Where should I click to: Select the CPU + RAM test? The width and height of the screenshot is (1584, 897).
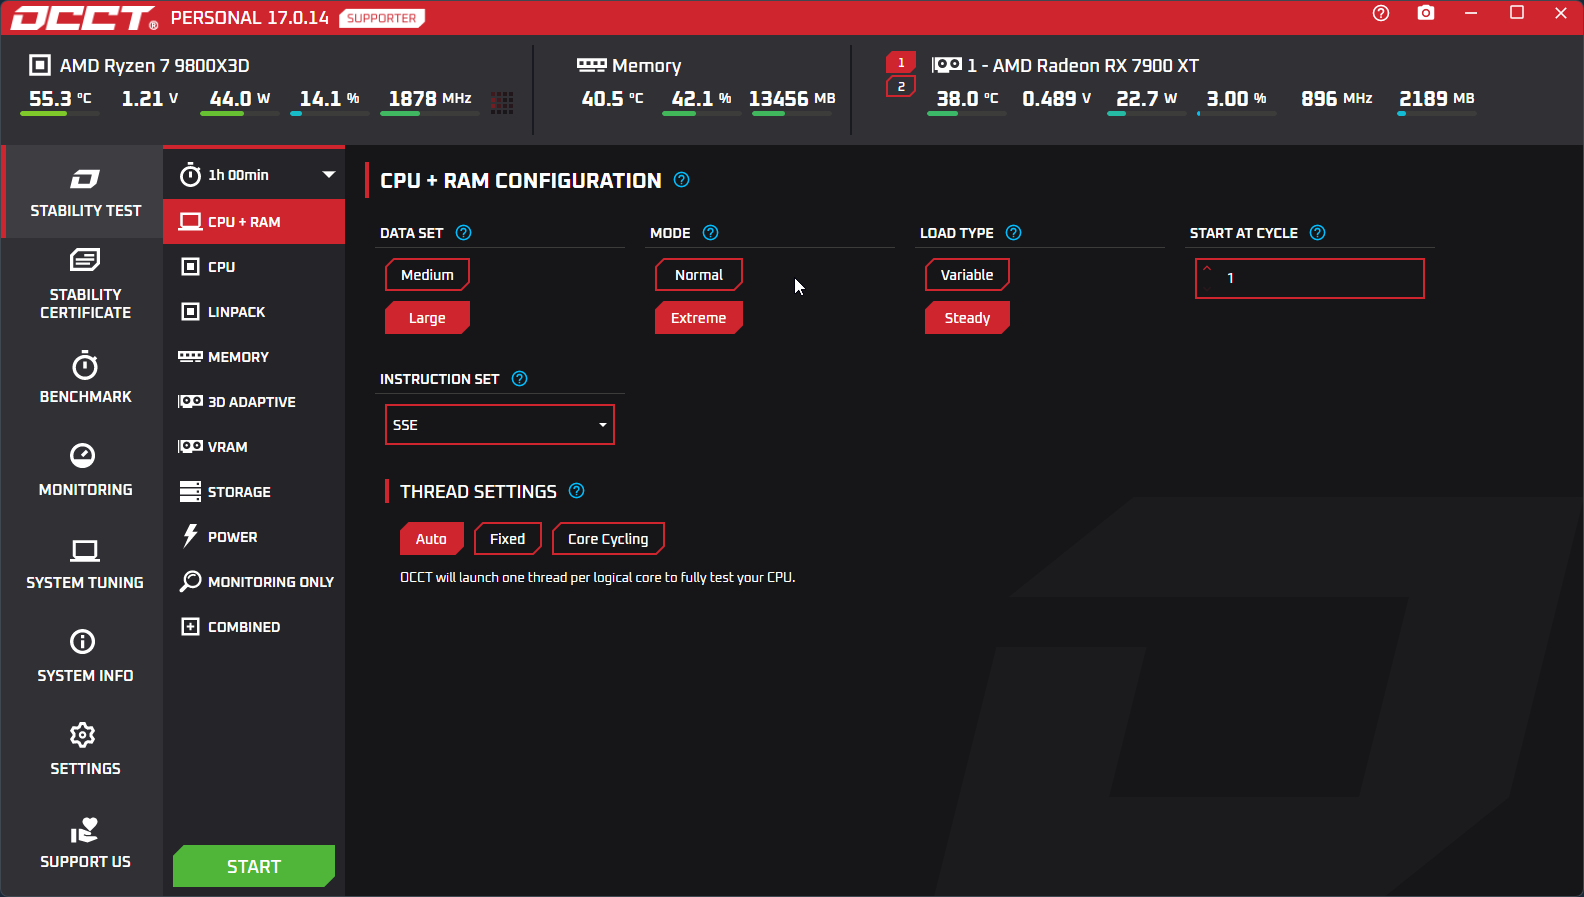(254, 222)
